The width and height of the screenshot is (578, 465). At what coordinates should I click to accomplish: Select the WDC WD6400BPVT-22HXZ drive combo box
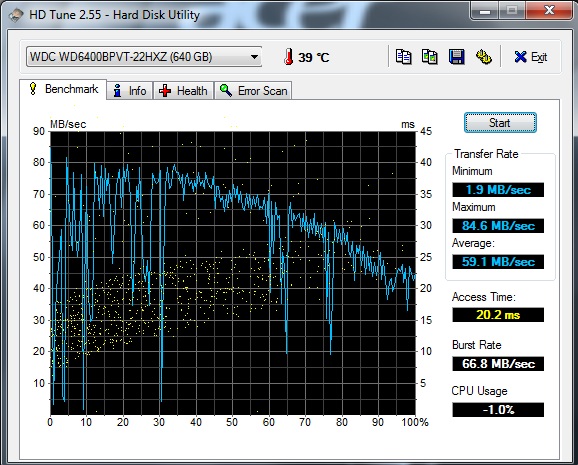point(144,57)
